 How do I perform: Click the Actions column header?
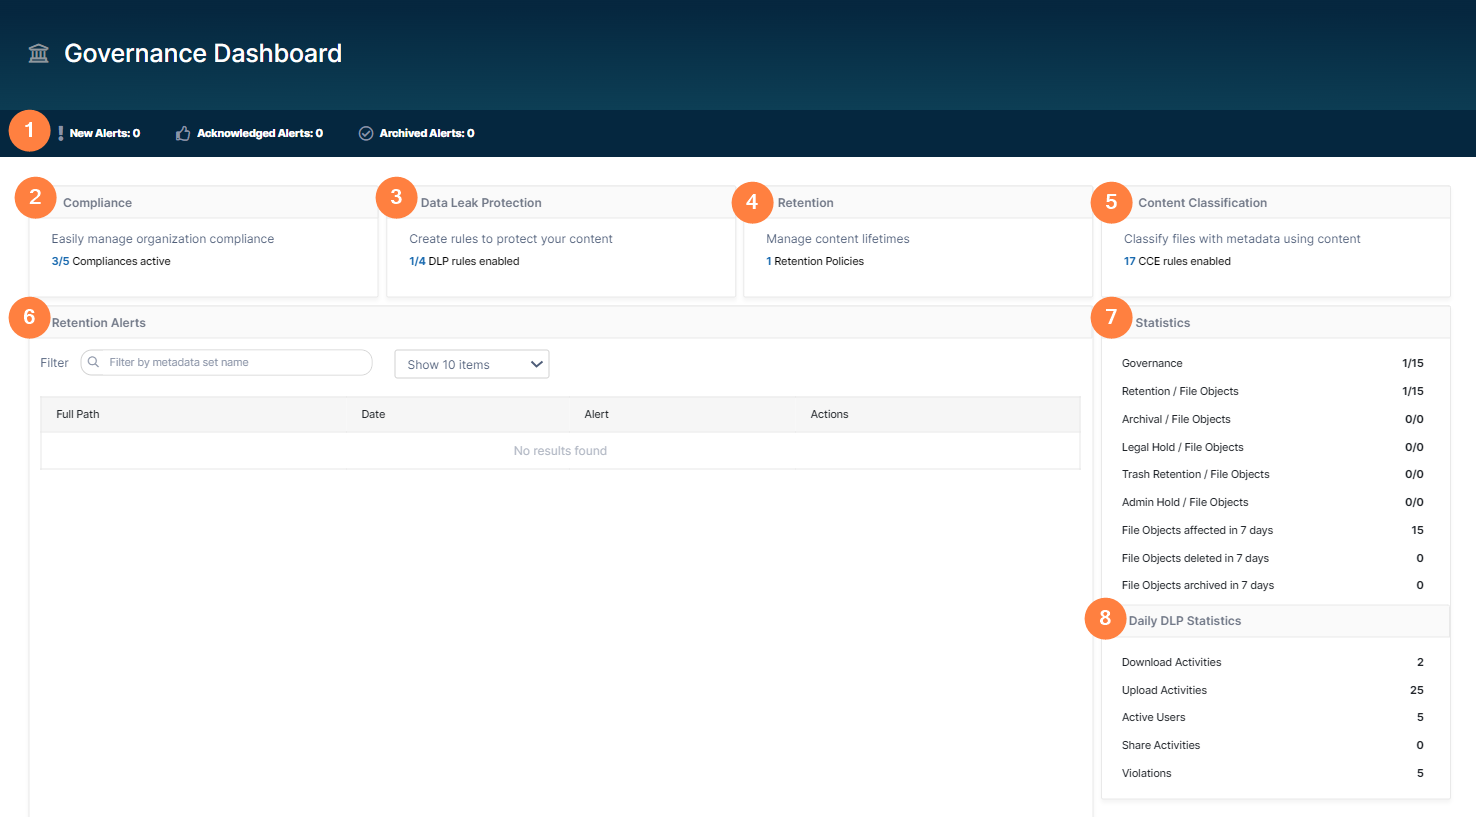[x=829, y=414]
